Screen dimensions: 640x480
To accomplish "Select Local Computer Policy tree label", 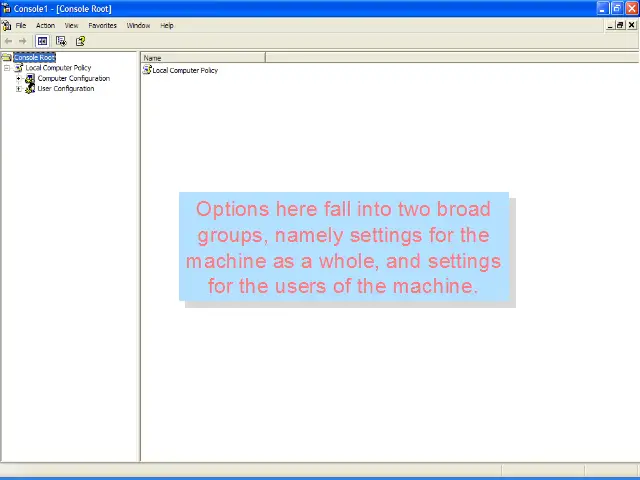I will [58, 68].
